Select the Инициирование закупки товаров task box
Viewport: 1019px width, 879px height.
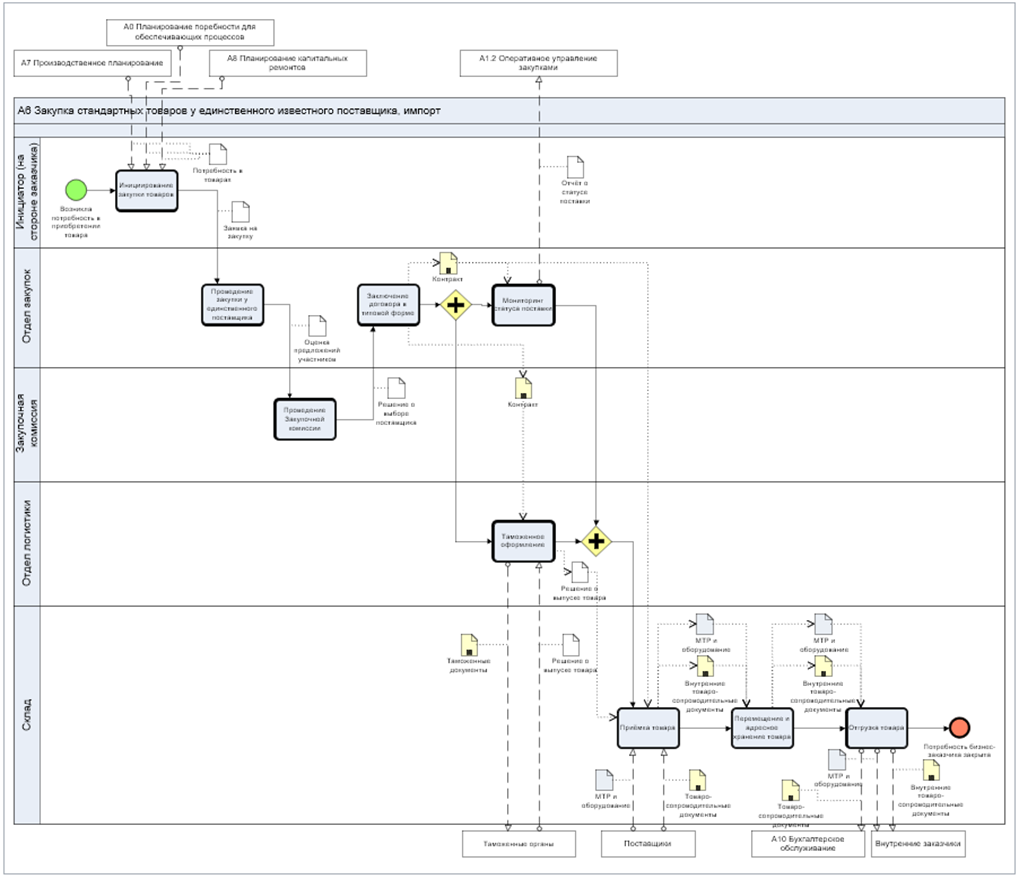point(147,190)
